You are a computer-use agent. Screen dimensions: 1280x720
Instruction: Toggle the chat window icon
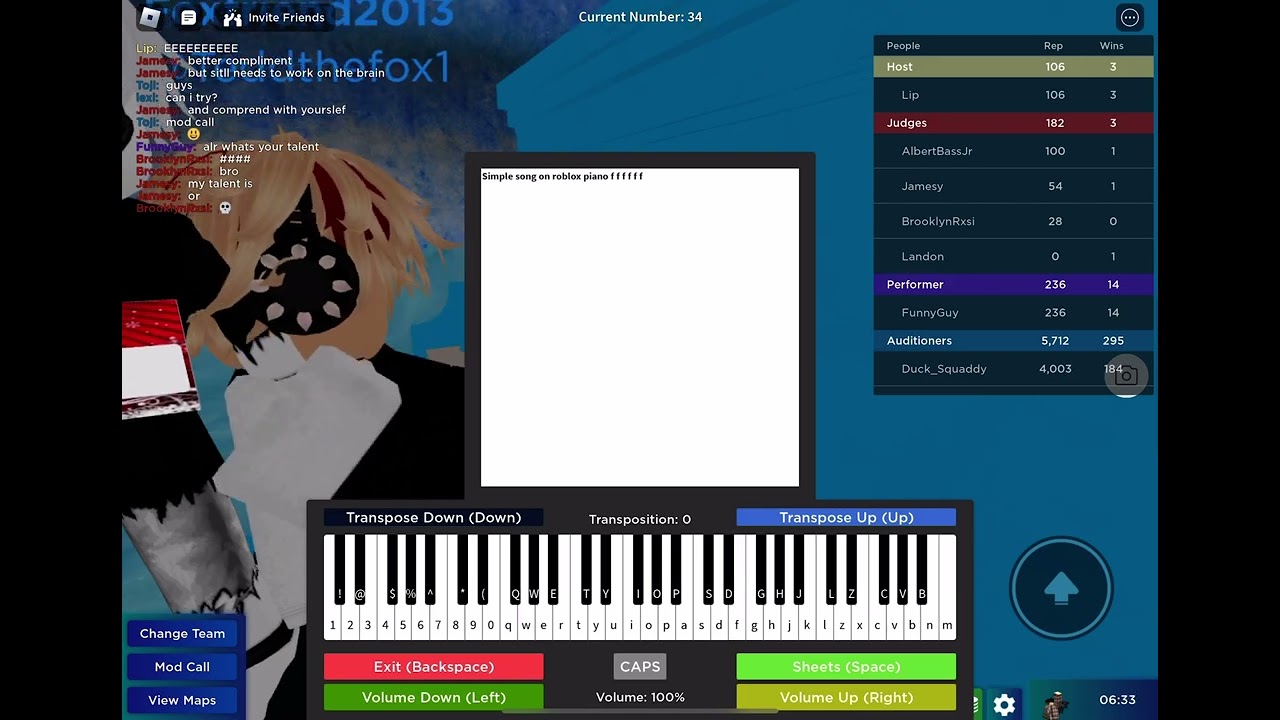[x=188, y=17]
